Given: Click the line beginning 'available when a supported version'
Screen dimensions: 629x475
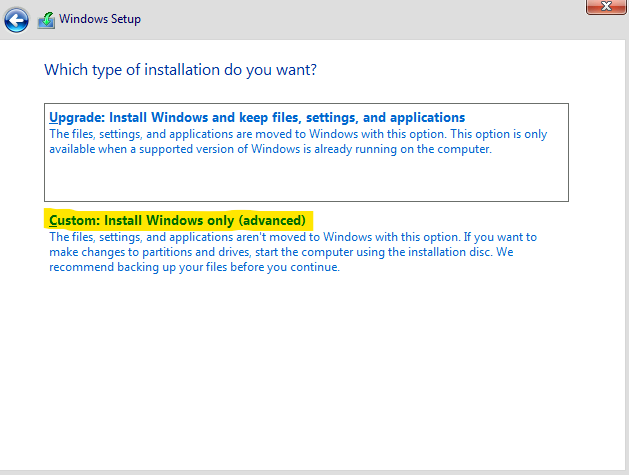Looking at the screenshot, I should click(x=270, y=149).
